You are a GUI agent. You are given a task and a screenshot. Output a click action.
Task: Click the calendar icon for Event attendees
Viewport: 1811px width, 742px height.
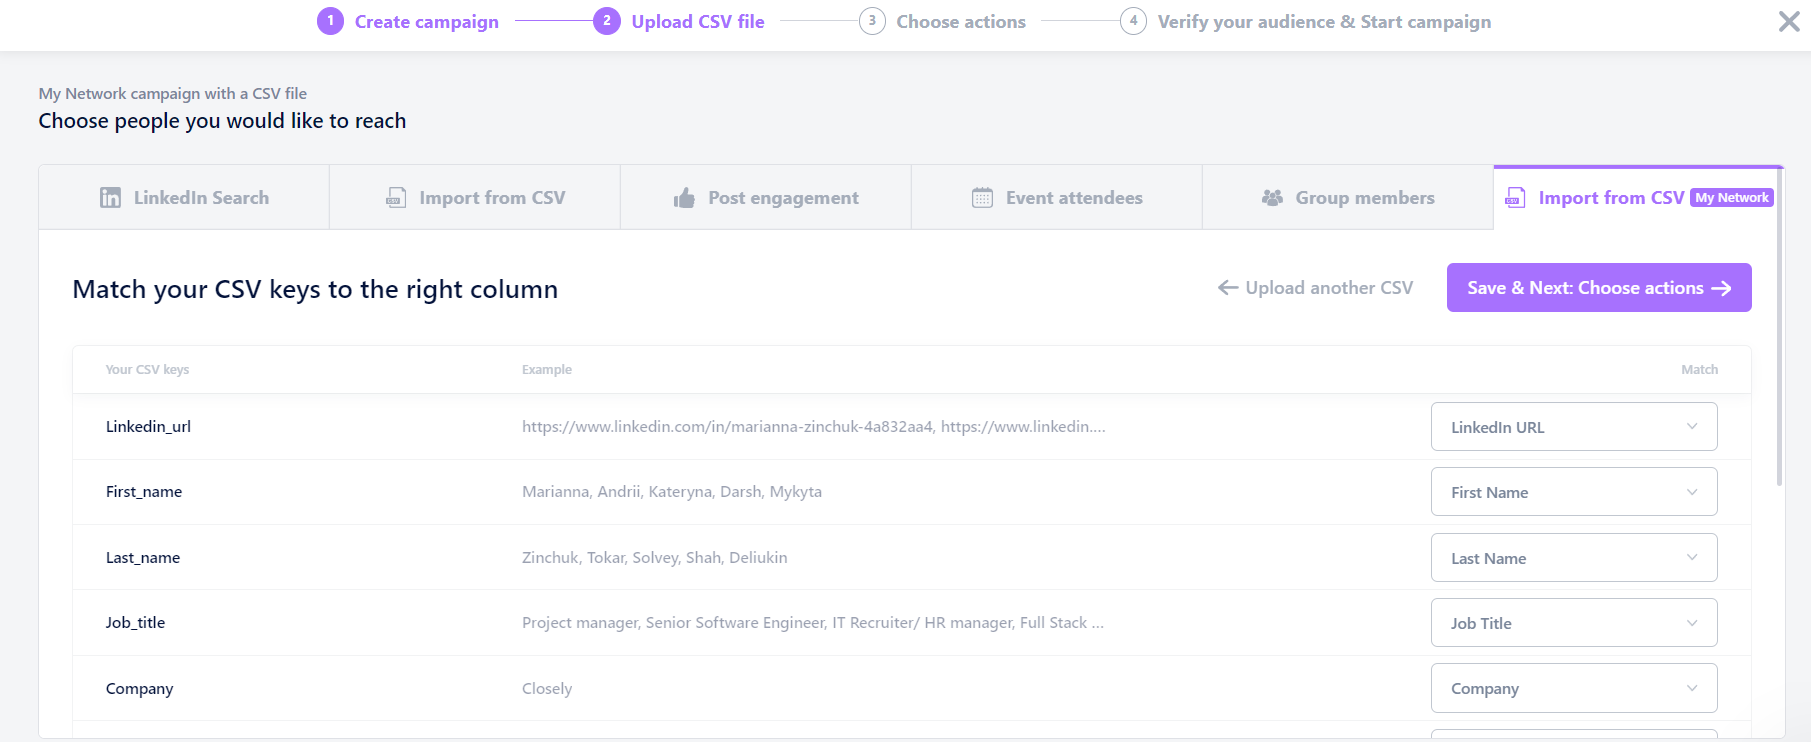click(982, 198)
